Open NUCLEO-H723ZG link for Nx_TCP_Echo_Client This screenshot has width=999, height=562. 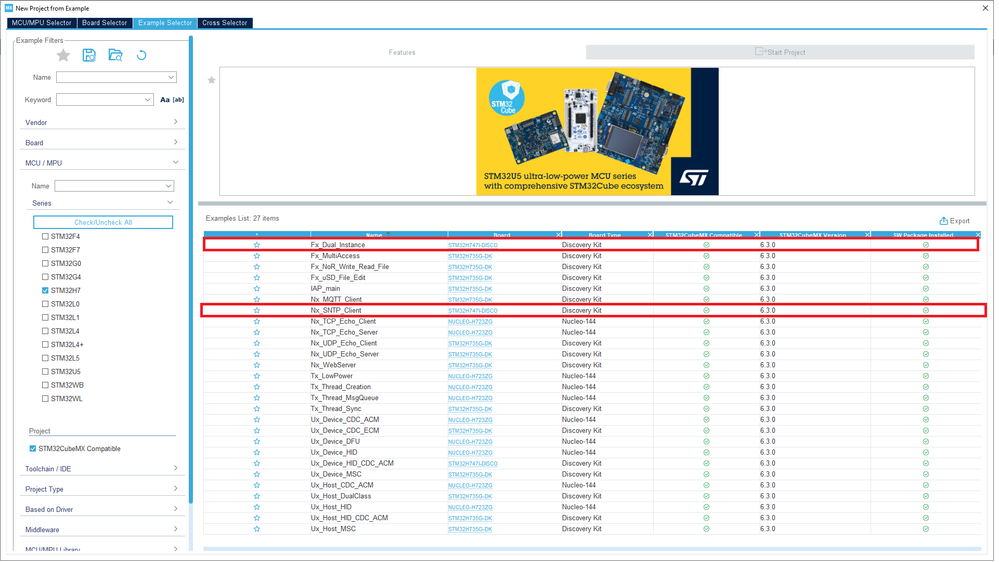(470, 322)
